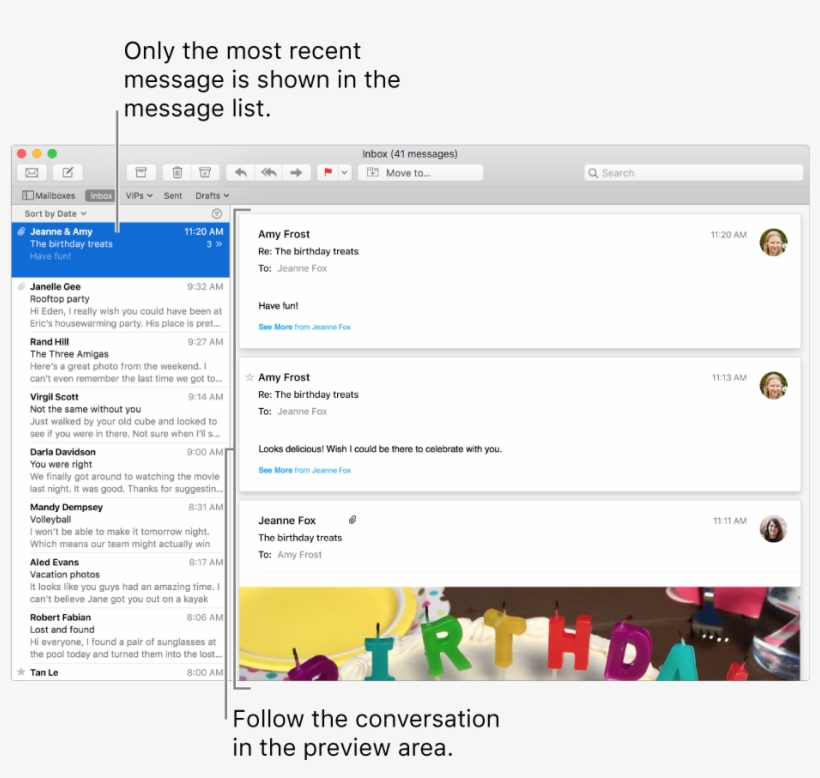Open the VIPs menu
The image size is (820, 778).
(x=139, y=196)
